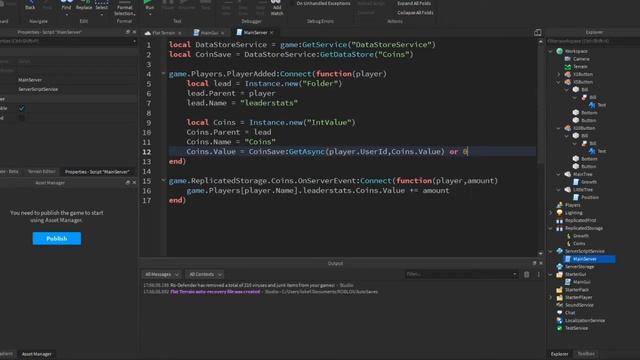This screenshot has height=360, width=640.
Task: Click the Find tool in the Edit group
Action: (66, 6)
